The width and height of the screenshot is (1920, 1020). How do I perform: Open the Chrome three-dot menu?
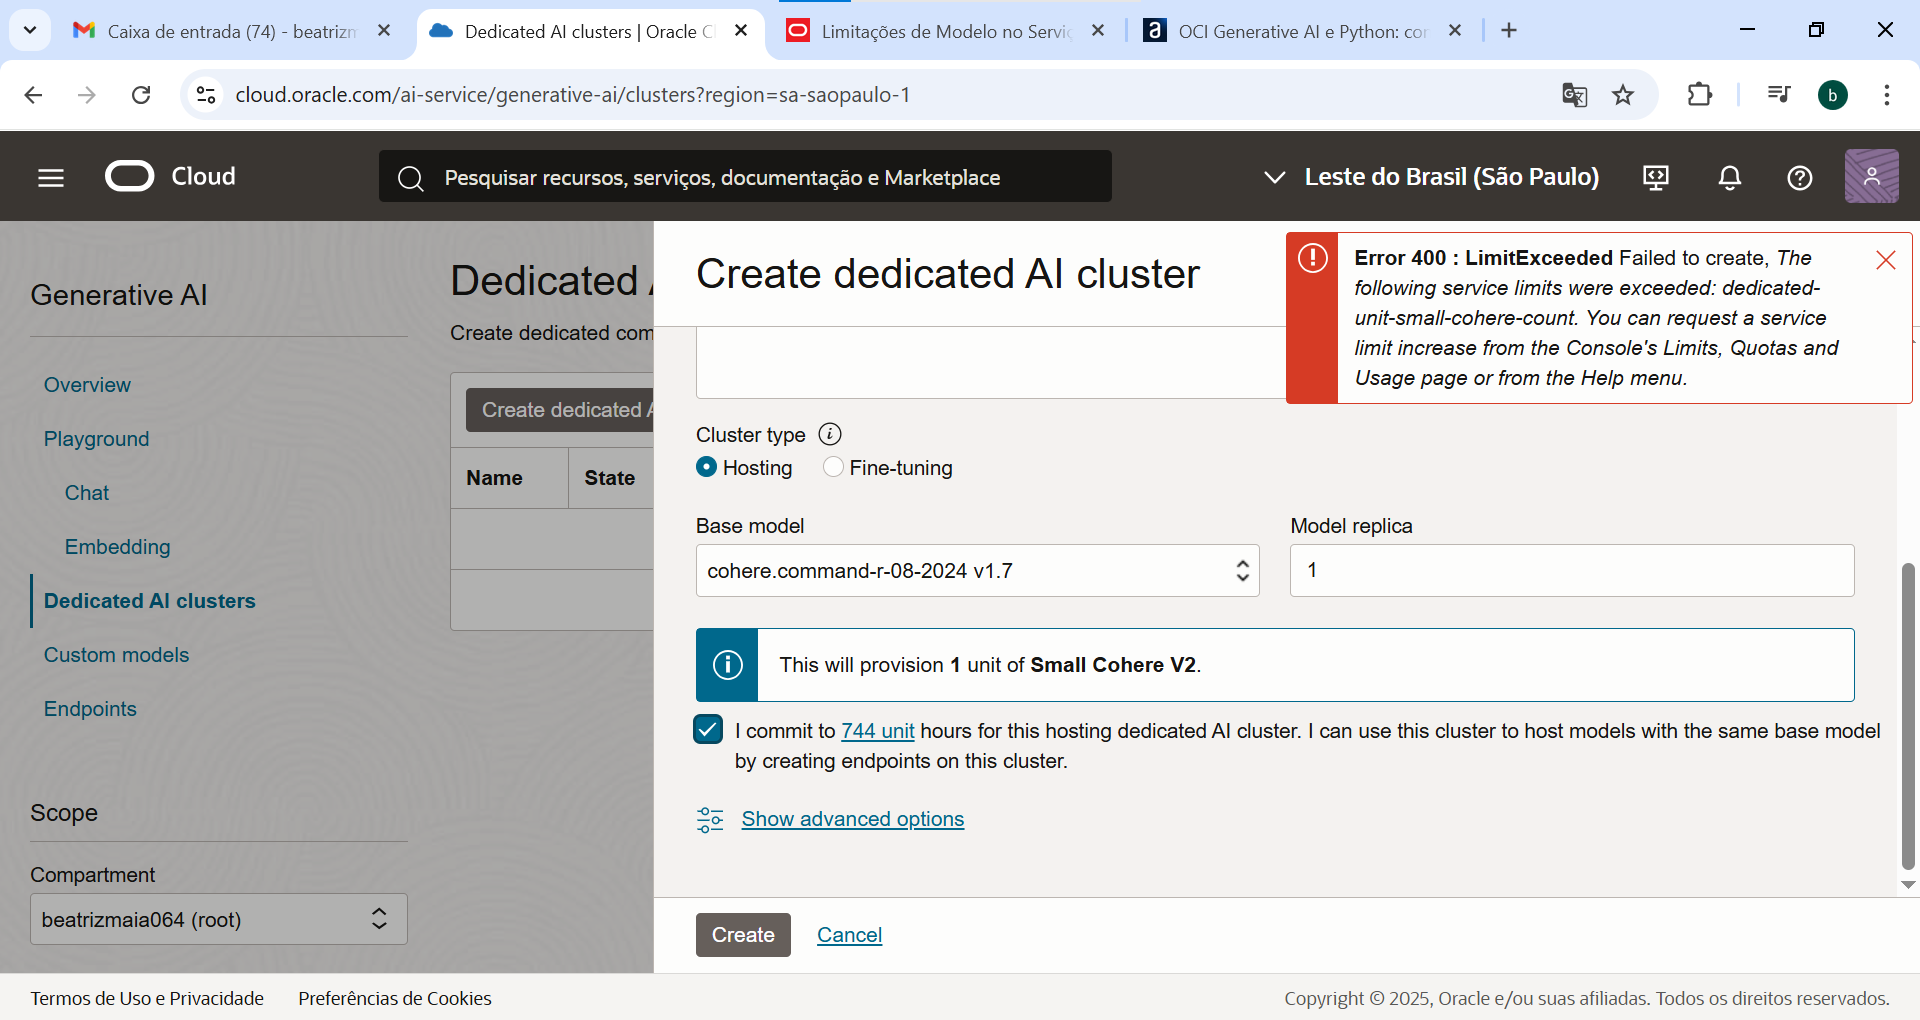[x=1886, y=95]
